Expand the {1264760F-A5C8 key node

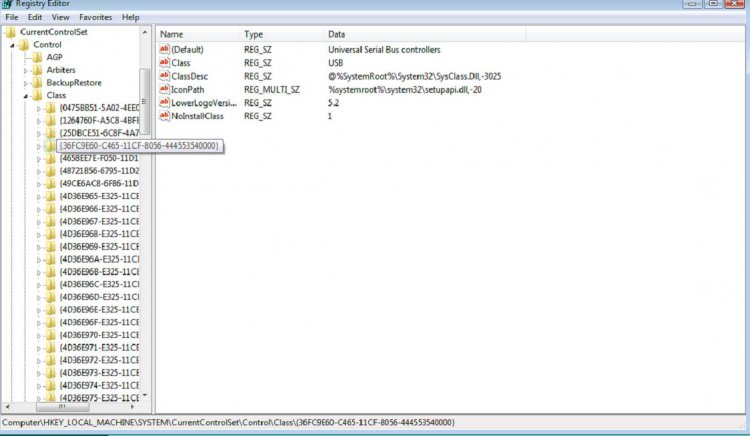pos(39,121)
